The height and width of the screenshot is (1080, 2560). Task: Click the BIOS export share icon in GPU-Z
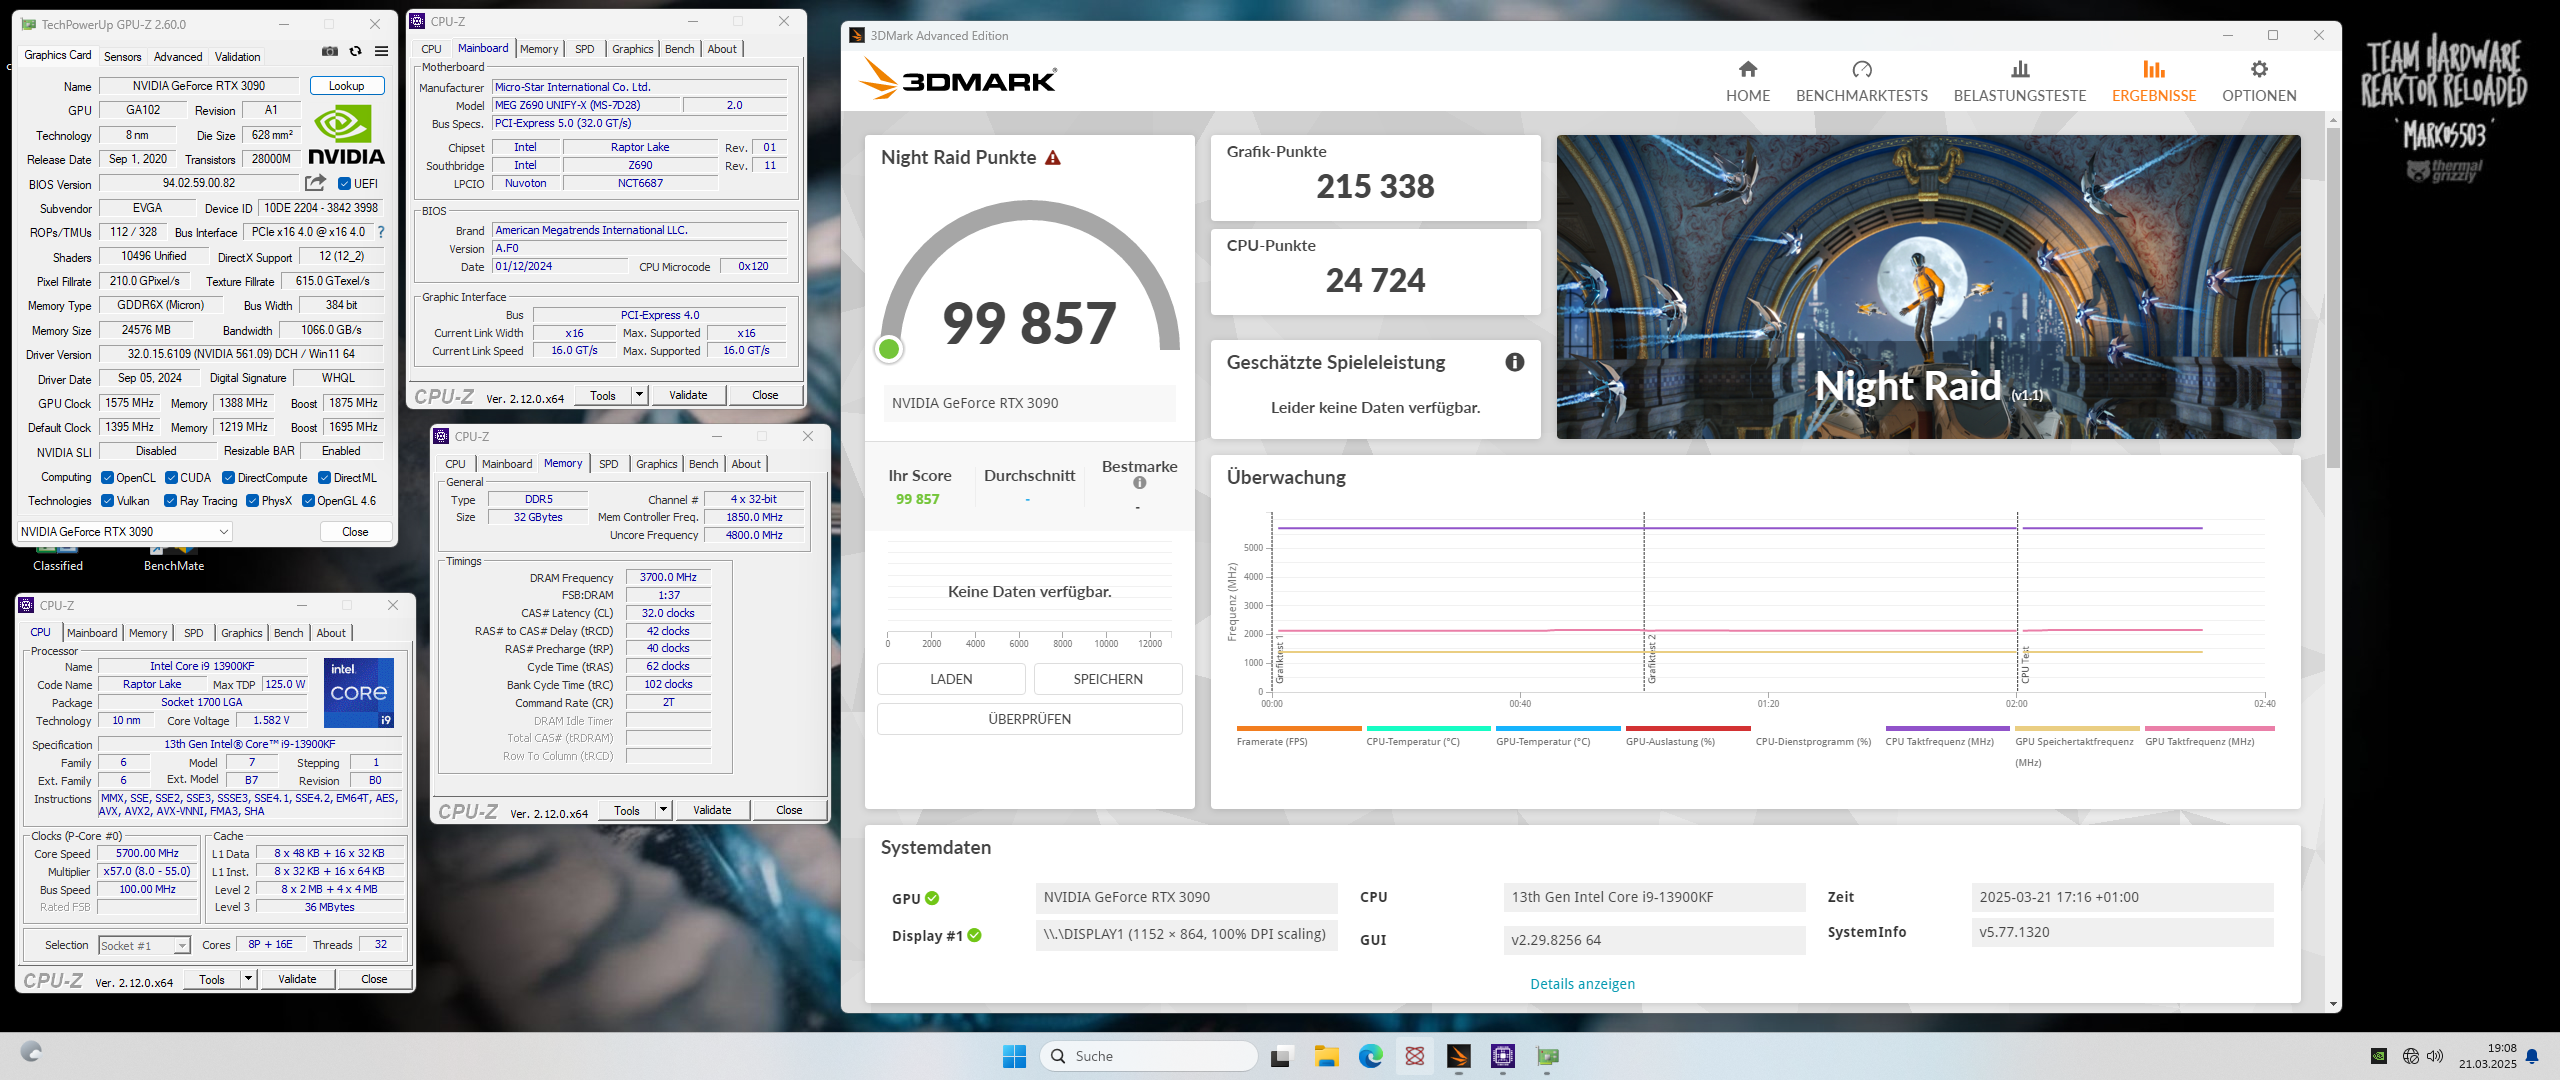pos(315,183)
